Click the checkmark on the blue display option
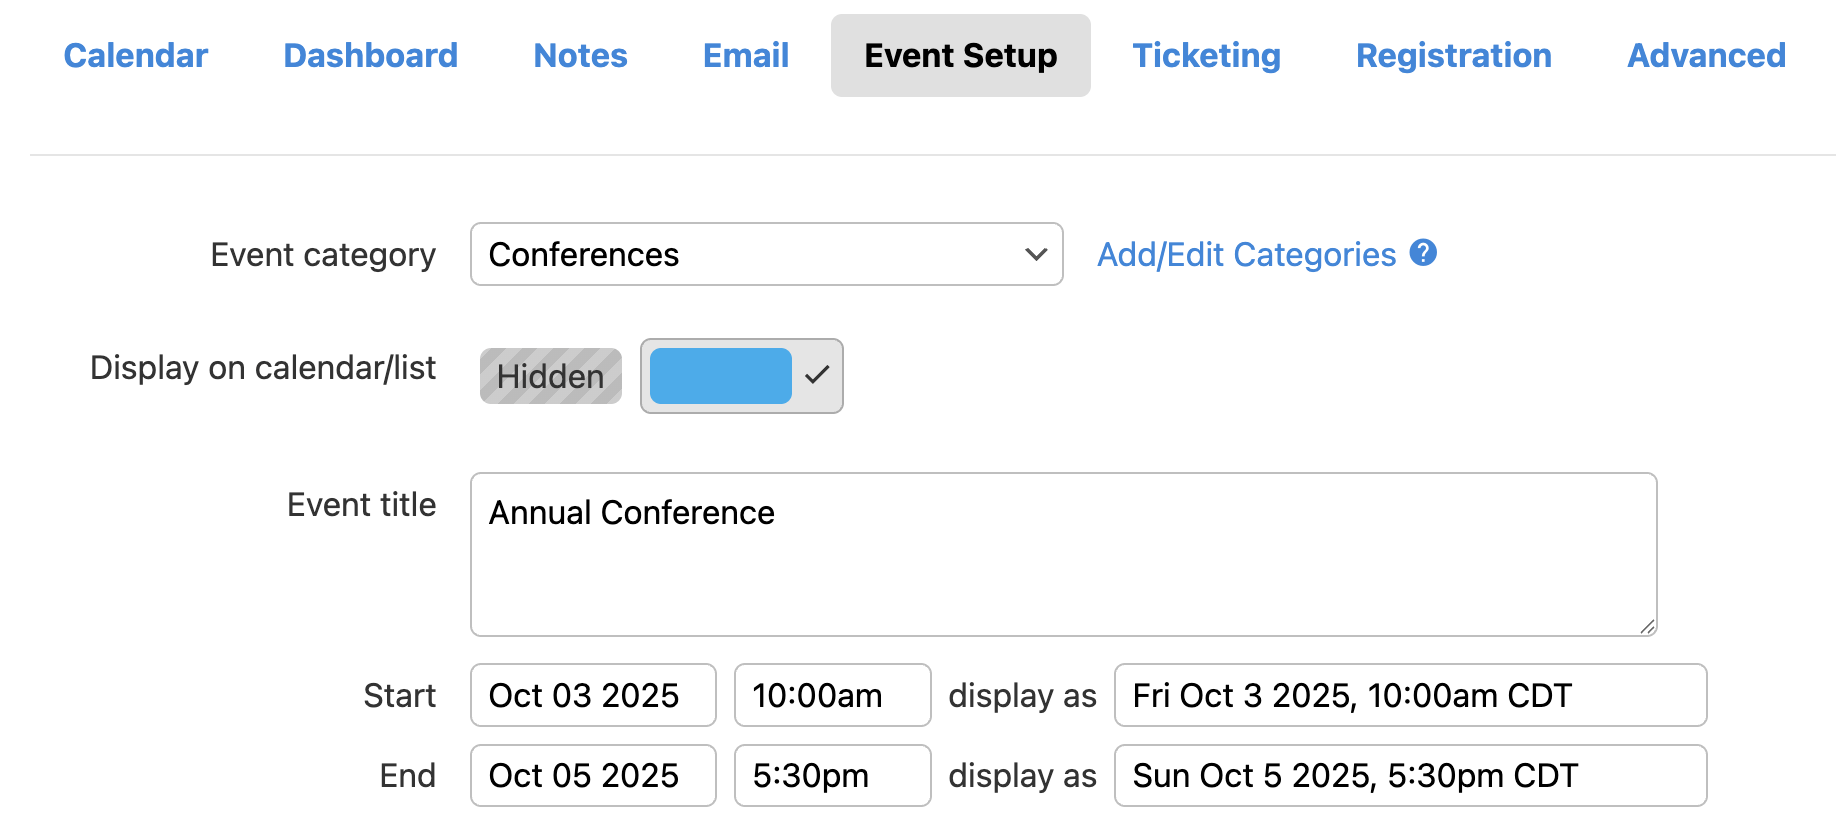1836x824 pixels. tap(817, 375)
